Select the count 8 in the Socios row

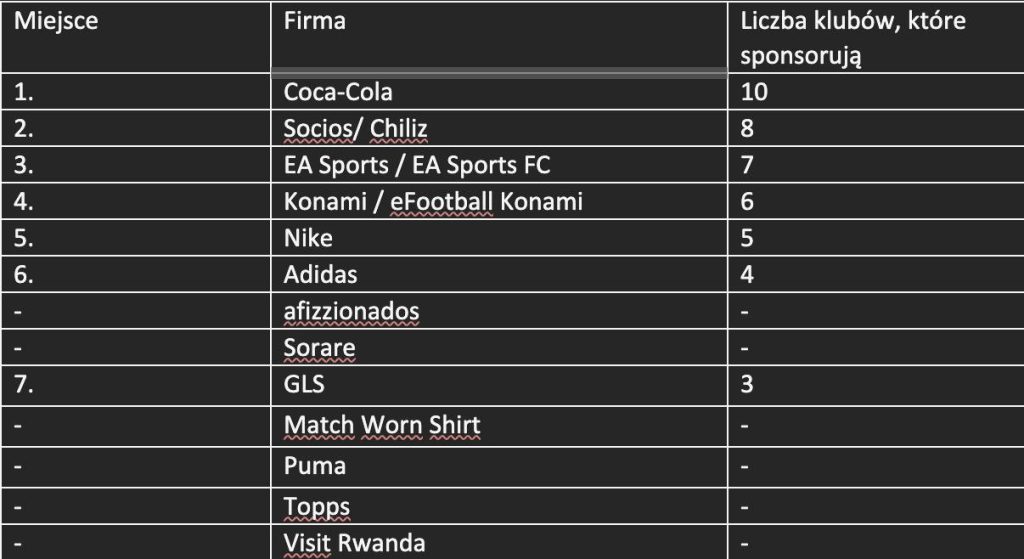click(x=747, y=129)
